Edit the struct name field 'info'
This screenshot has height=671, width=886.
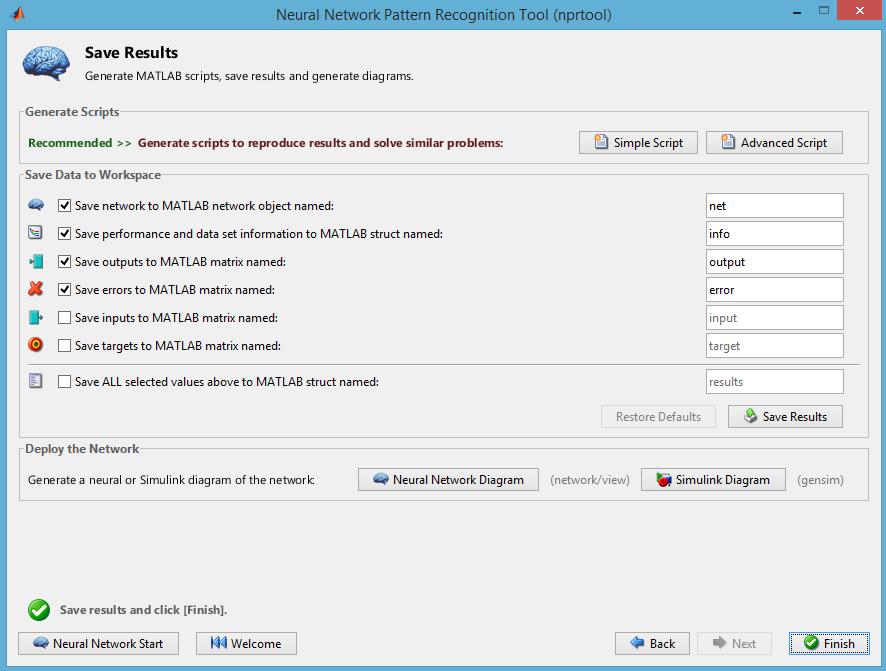775,234
